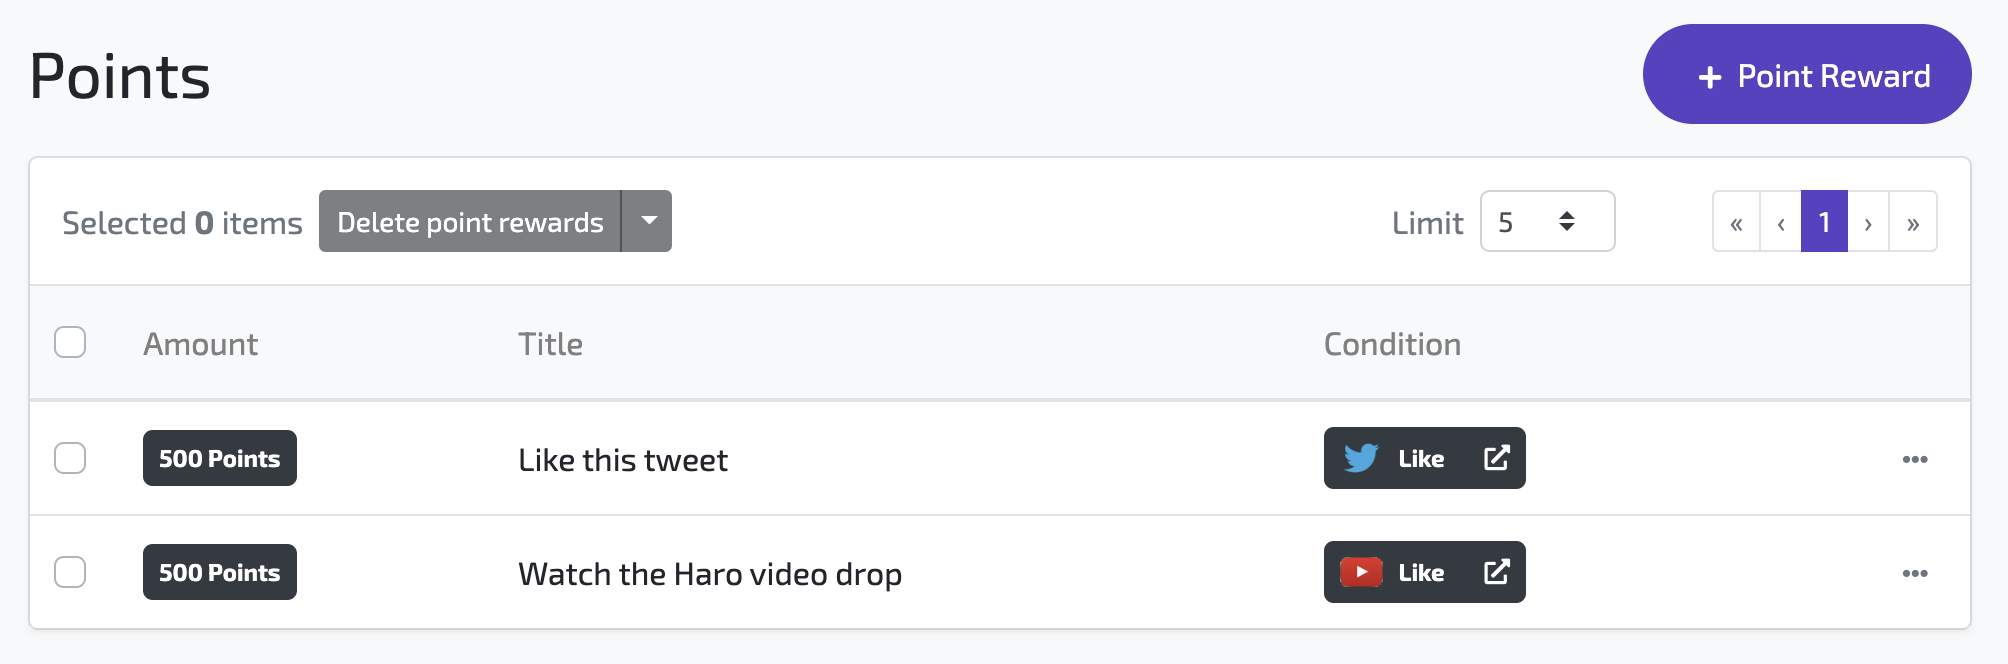Screen dimensions: 2008x664
Task: Open the tweet's external link icon
Action: pos(1496,458)
